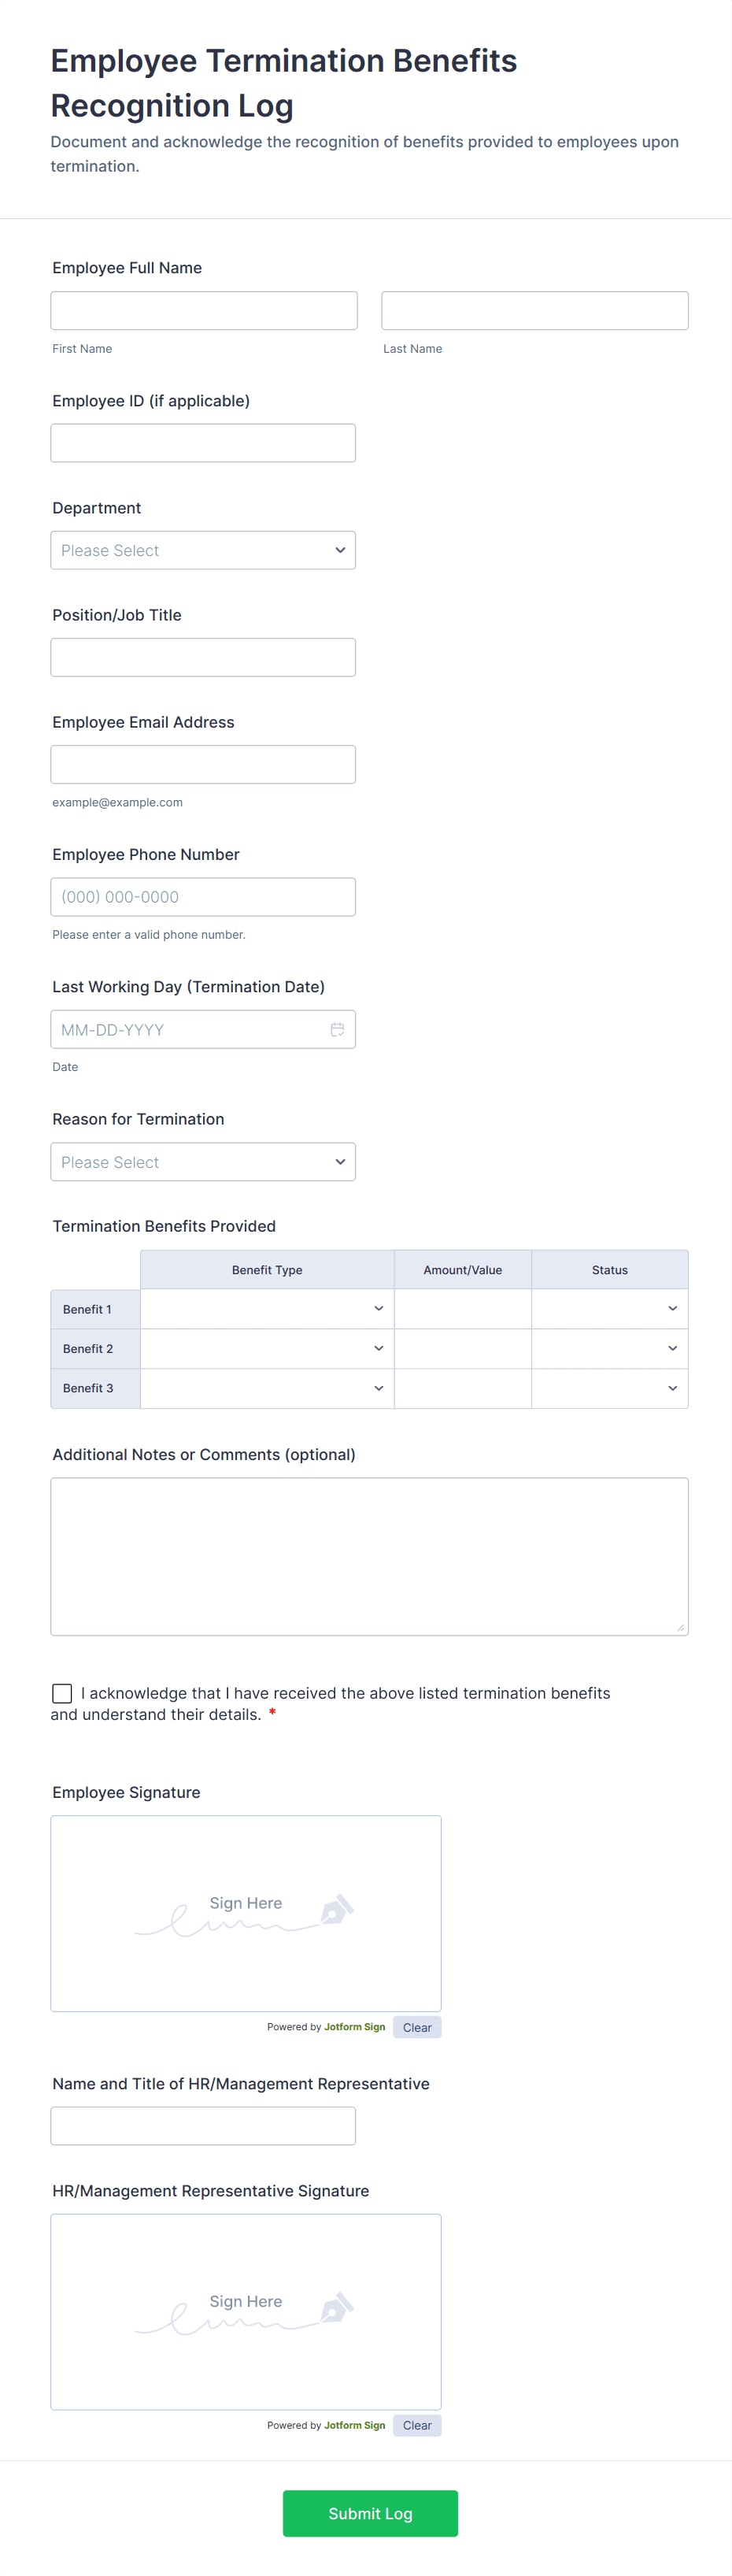
Task: Expand Benefit 1 Status dropdown
Action: pyautogui.click(x=609, y=1309)
